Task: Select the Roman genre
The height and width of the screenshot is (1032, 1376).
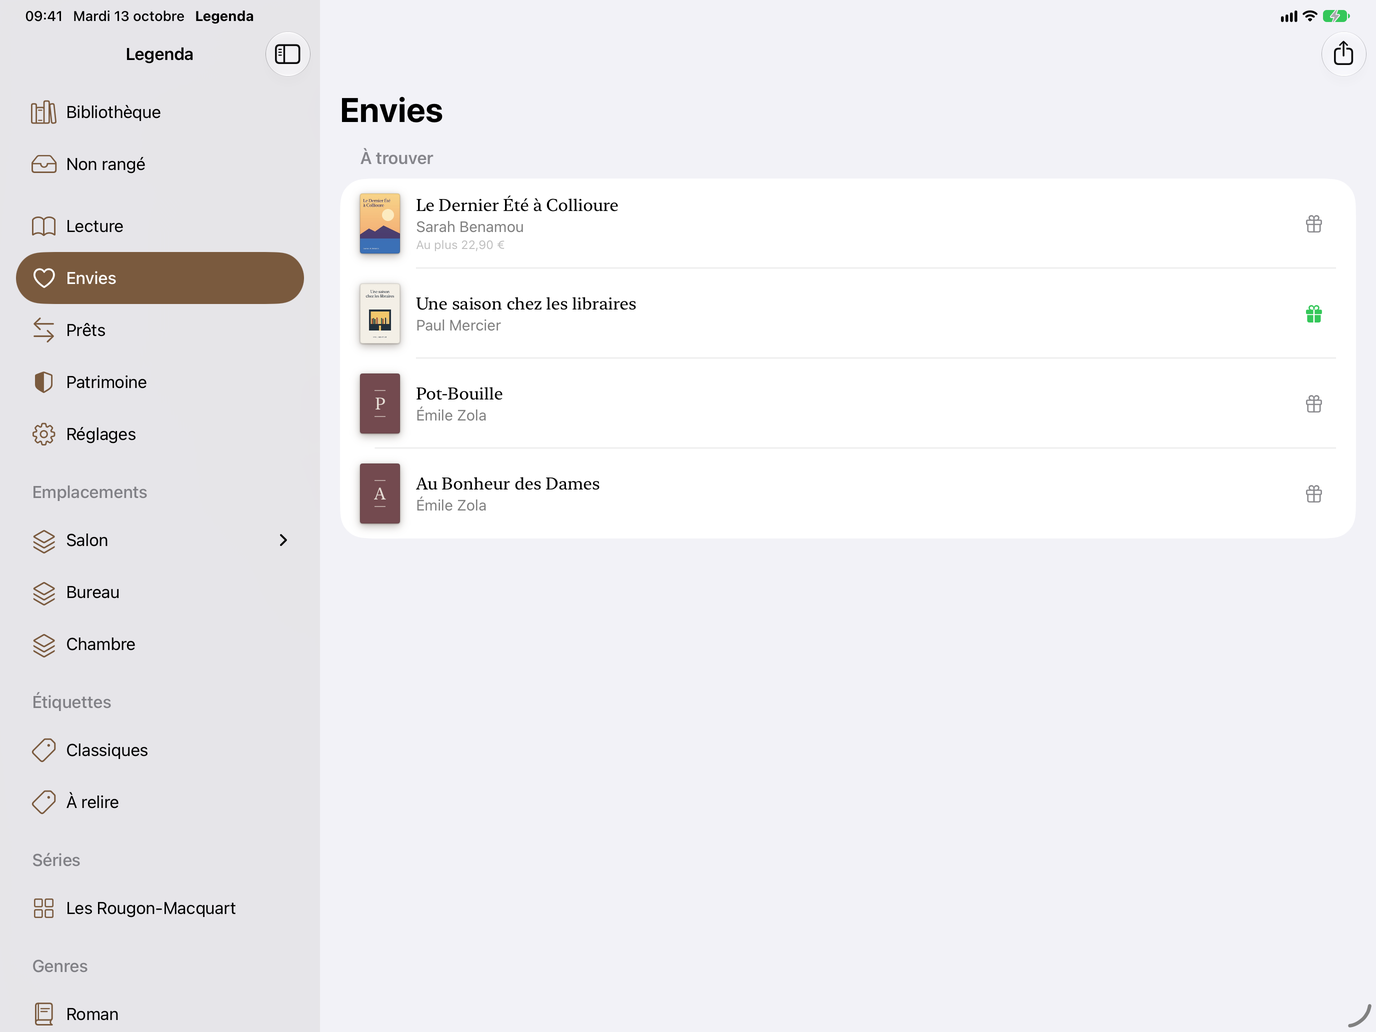Action: [x=160, y=1014]
